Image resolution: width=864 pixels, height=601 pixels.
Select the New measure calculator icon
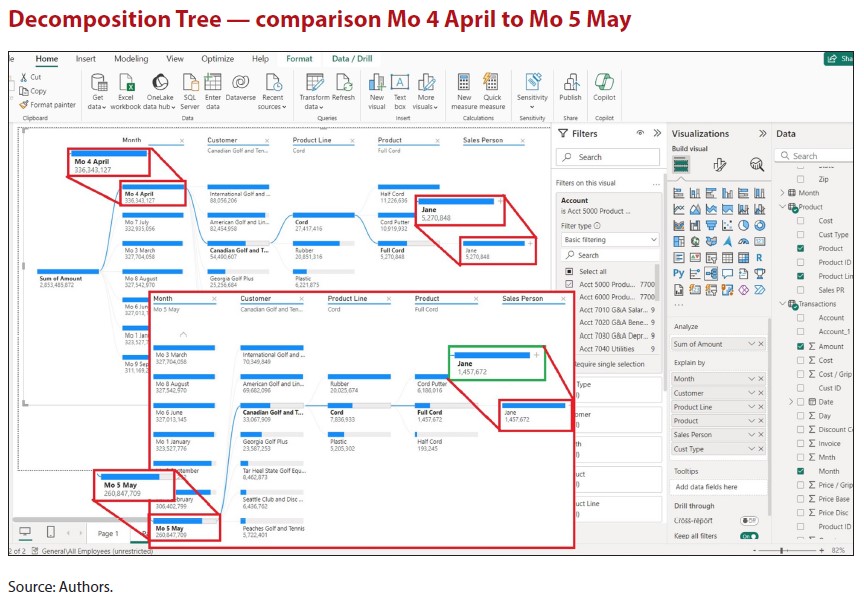point(464,83)
